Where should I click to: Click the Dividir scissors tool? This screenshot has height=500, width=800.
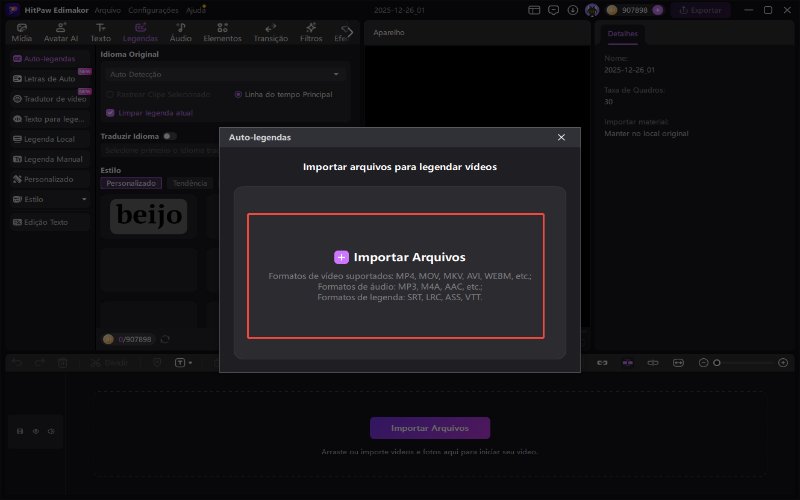(x=109, y=363)
